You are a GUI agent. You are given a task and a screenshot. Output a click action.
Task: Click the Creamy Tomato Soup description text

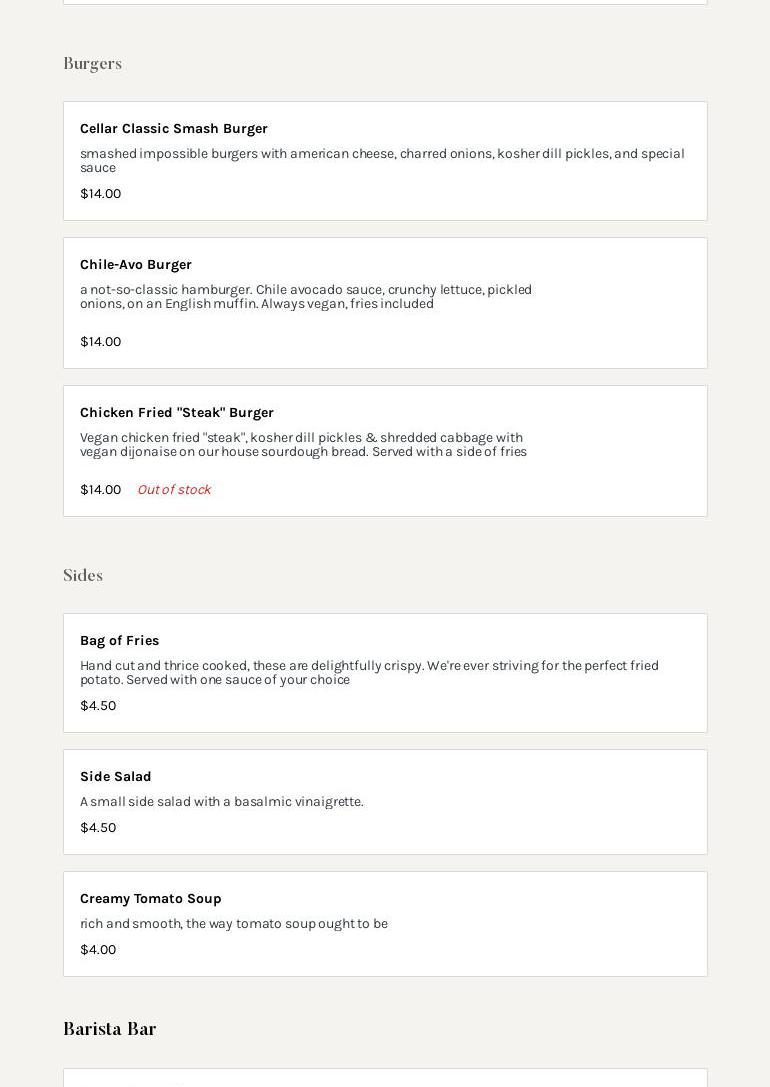point(234,924)
